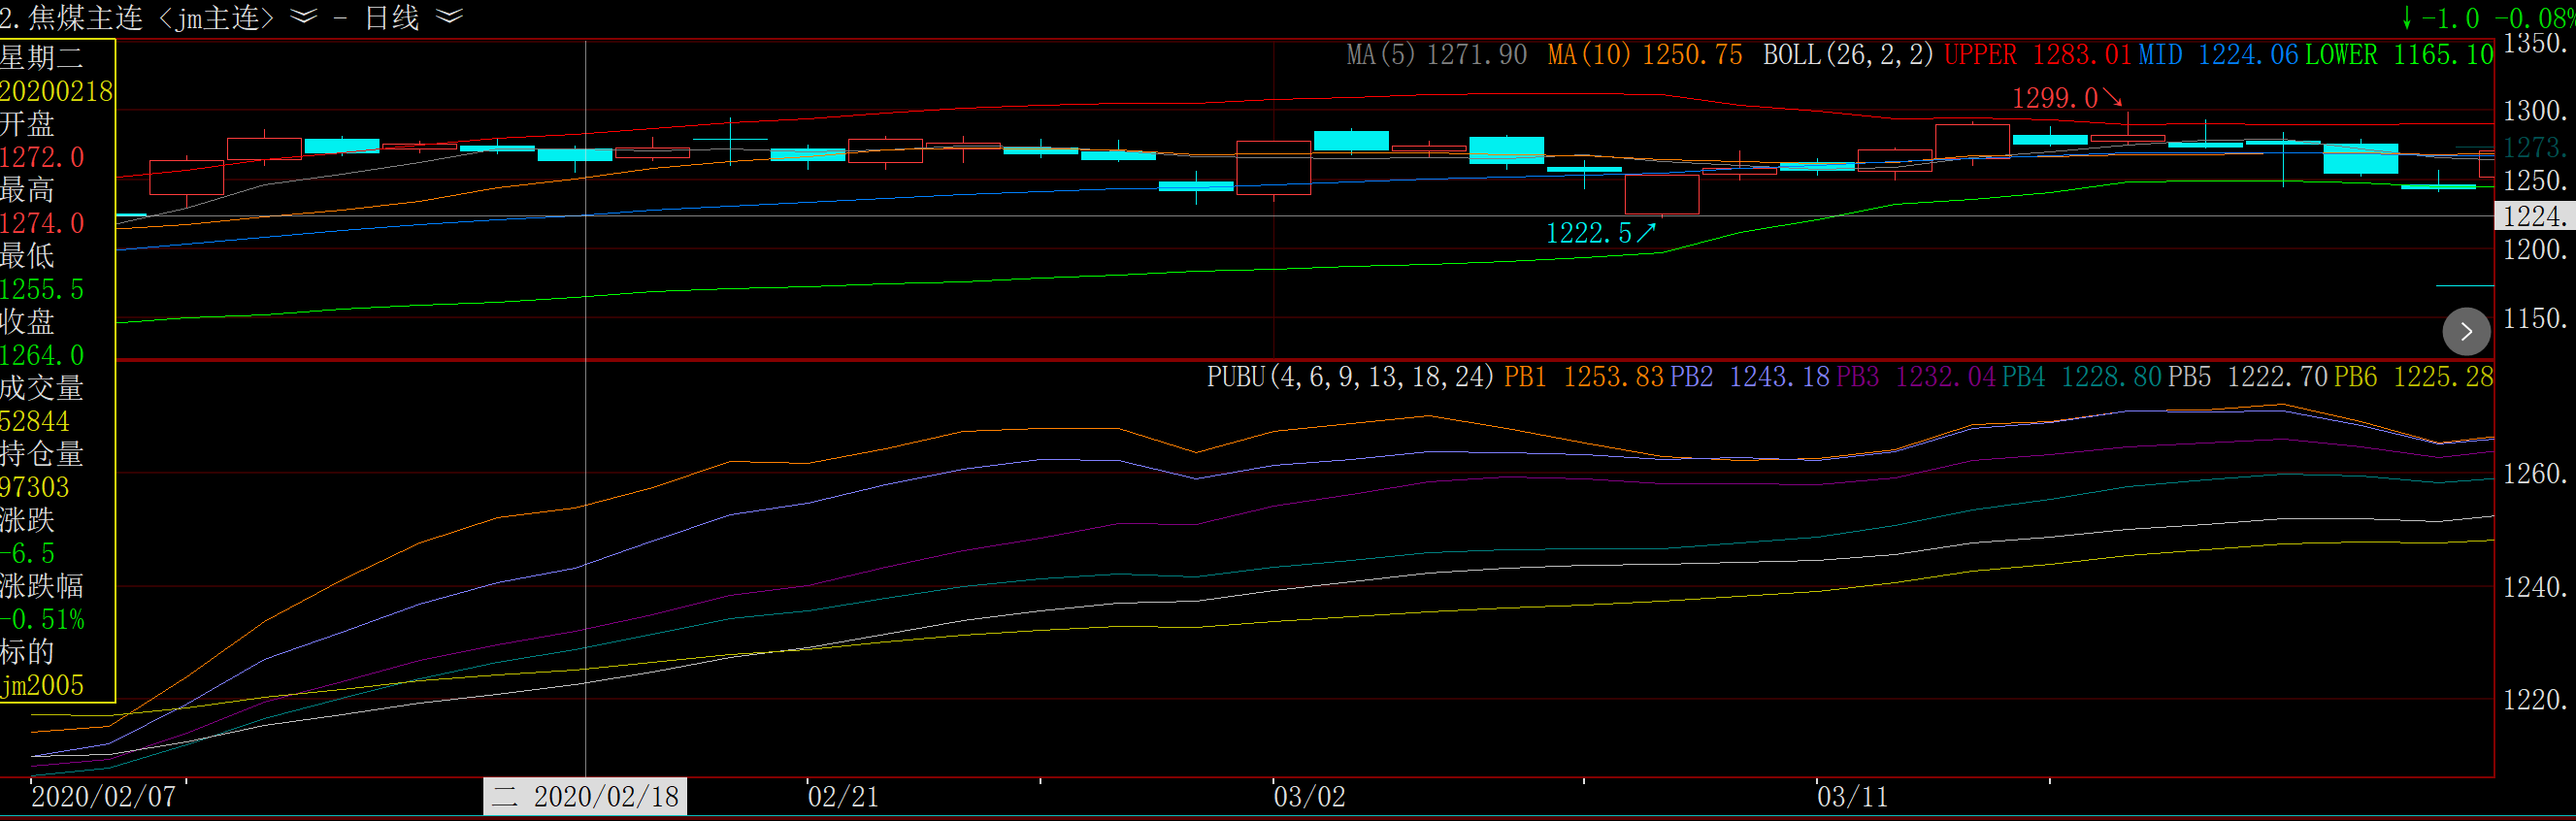Click the round right-arrow scroll button
Screen dimensions: 2576x821
pyautogui.click(x=2465, y=331)
